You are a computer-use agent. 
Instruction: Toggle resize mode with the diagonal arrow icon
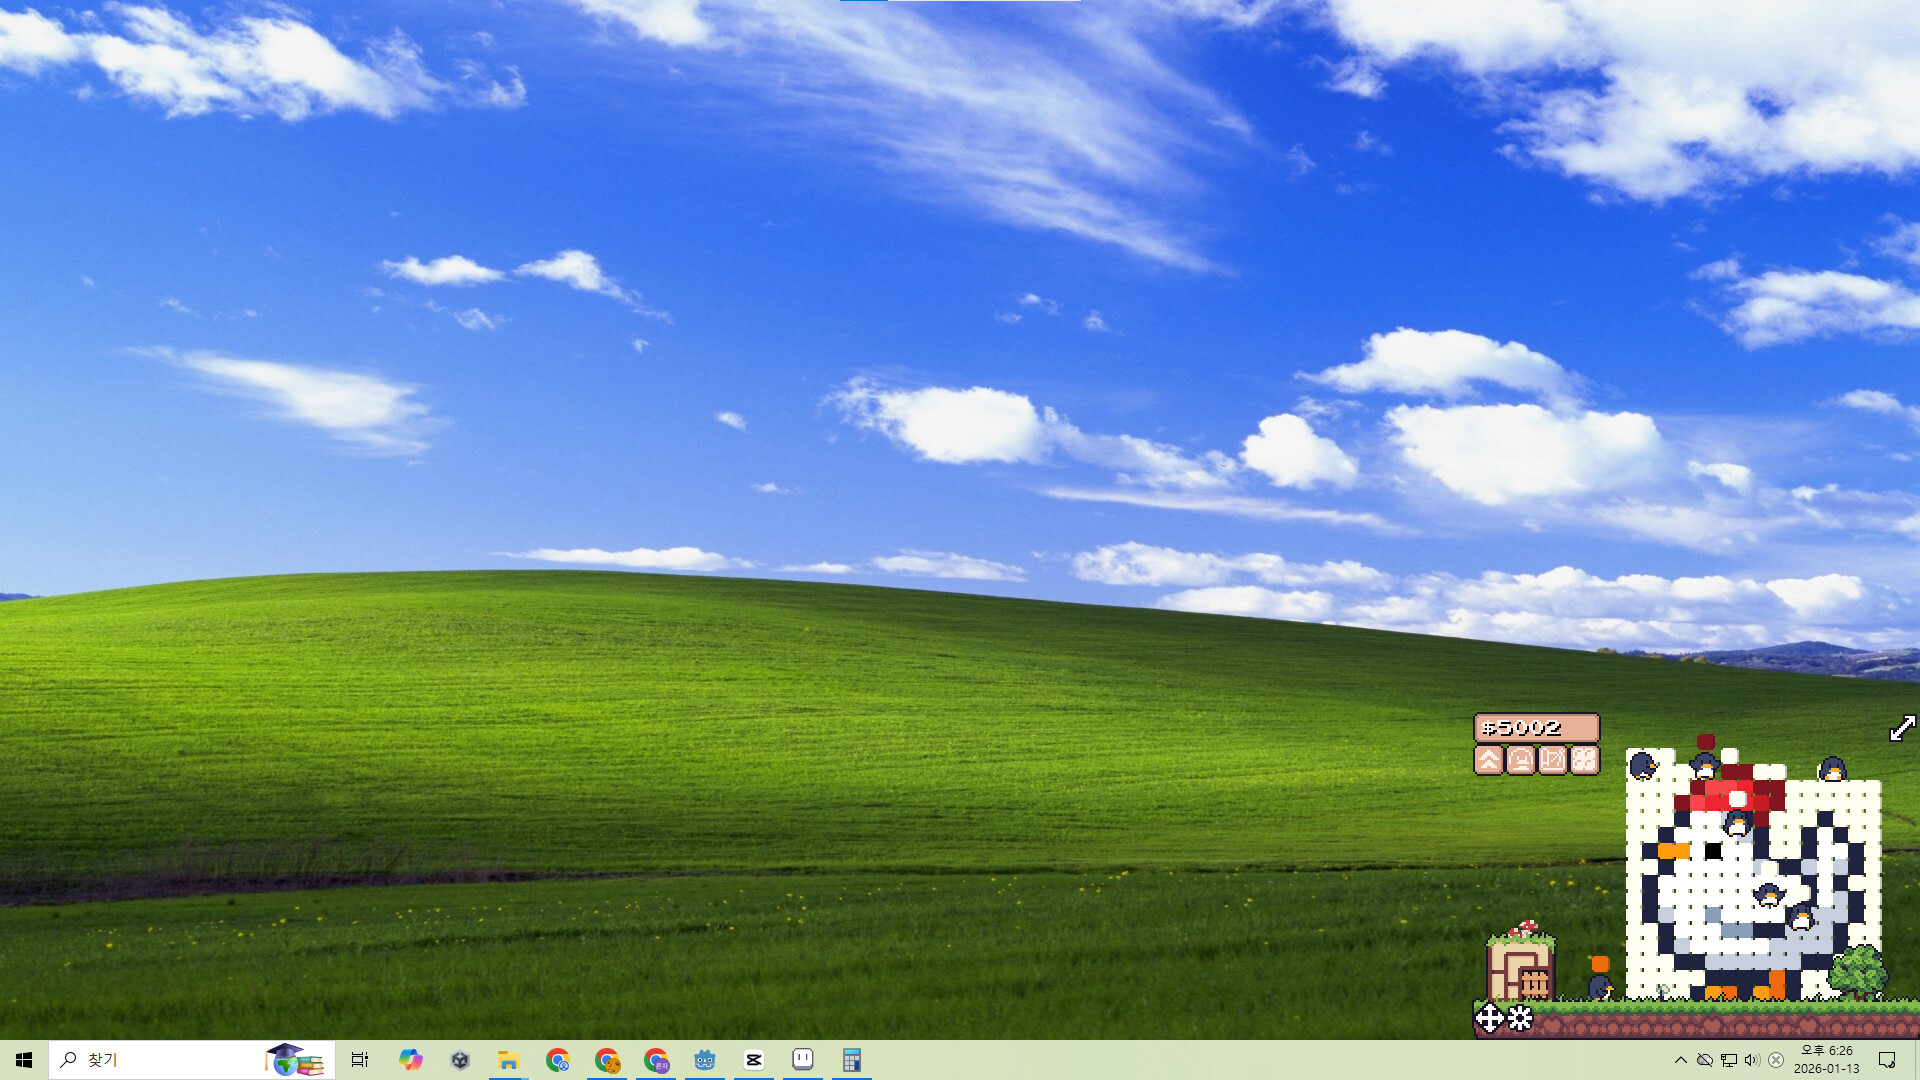pos(1901,729)
